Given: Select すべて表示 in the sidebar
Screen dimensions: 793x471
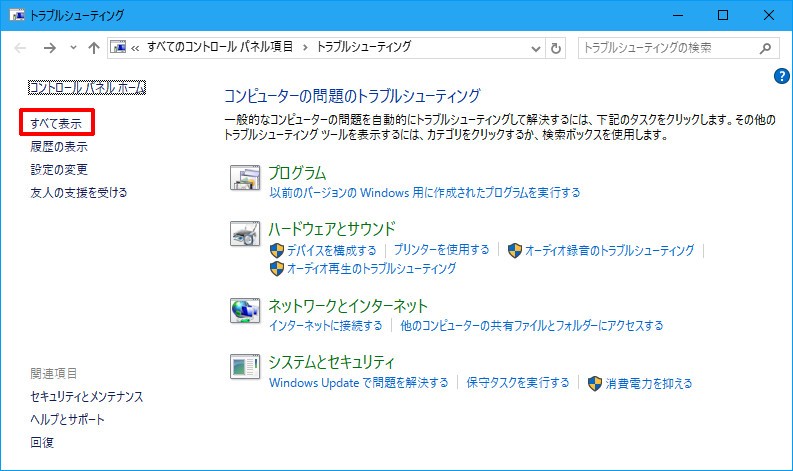Looking at the screenshot, I should (56, 123).
